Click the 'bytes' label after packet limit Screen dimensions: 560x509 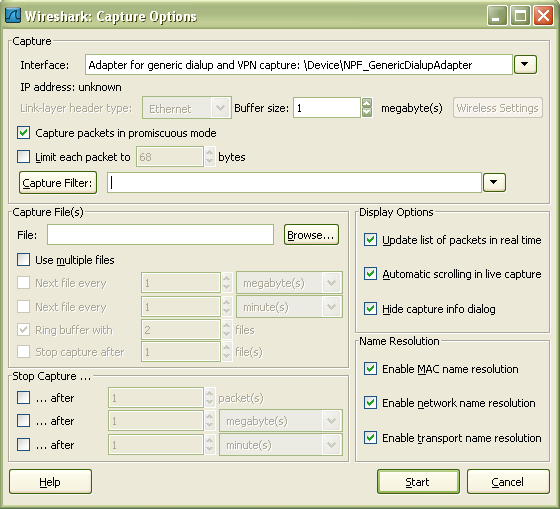tap(232, 157)
